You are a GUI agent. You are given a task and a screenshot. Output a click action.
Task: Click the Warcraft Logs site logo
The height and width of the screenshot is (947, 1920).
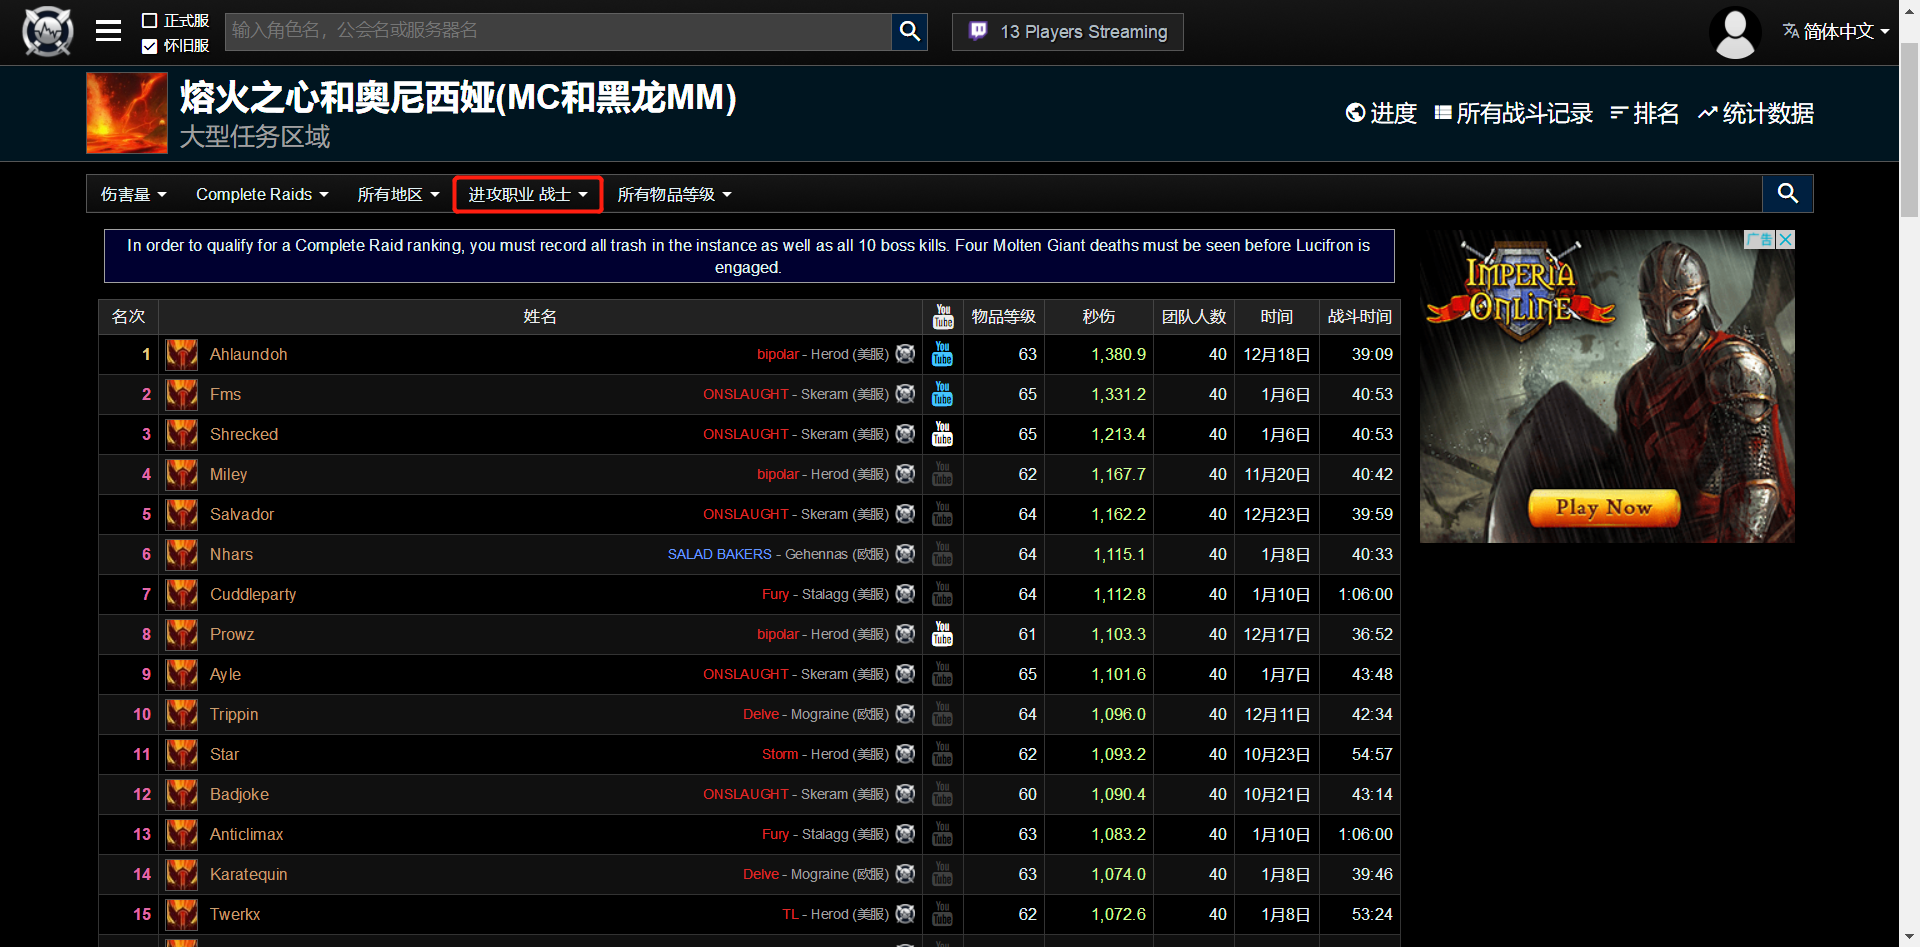tap(47, 32)
